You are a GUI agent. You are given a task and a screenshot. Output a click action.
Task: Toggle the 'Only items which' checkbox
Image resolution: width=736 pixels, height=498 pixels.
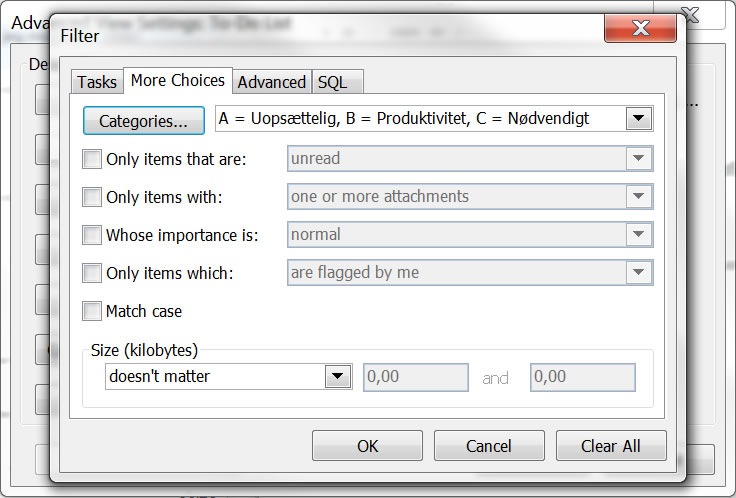click(92, 273)
